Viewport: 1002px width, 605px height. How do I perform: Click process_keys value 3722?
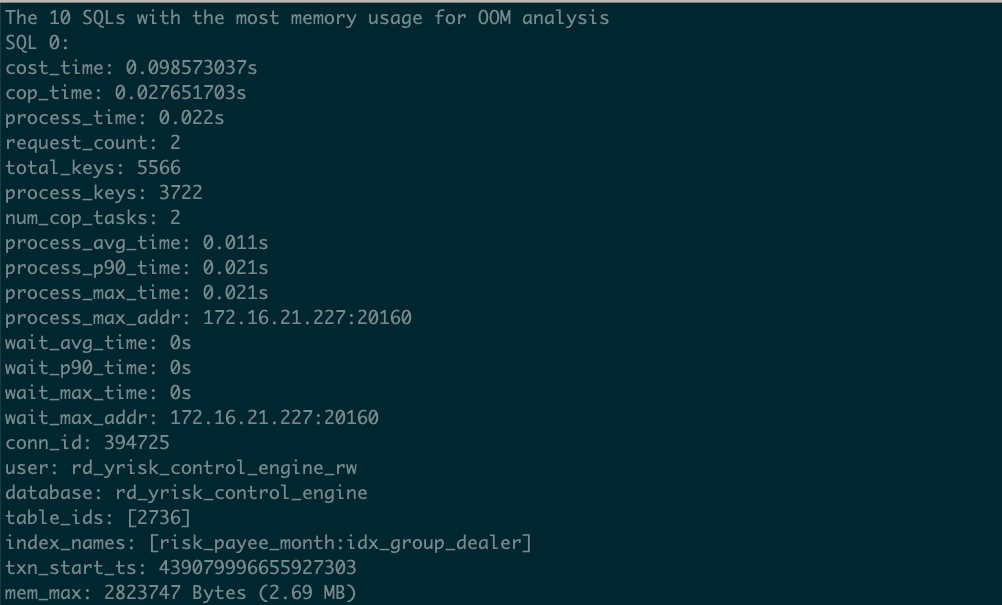click(x=180, y=192)
